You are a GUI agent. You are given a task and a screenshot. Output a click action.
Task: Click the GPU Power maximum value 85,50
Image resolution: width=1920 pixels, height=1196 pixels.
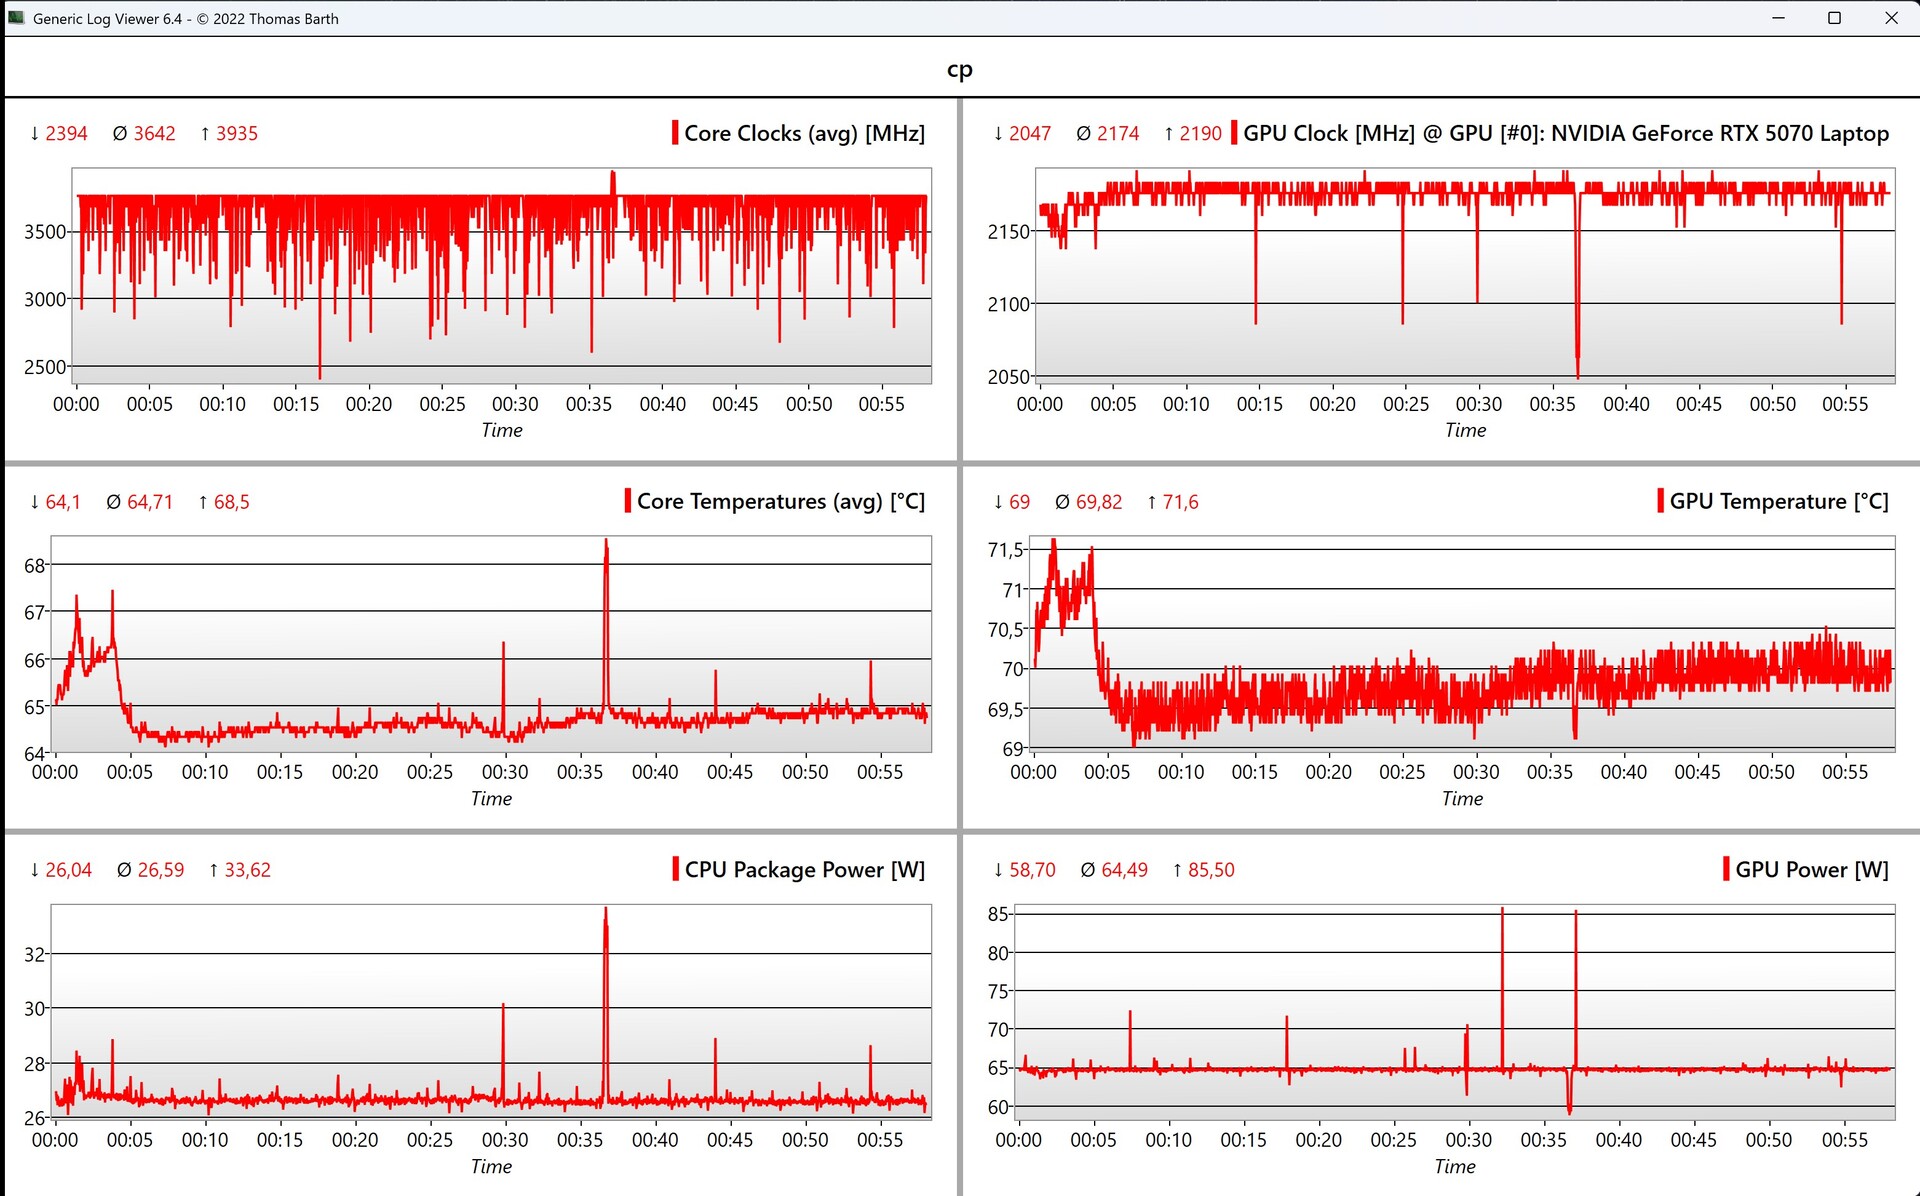(1210, 869)
